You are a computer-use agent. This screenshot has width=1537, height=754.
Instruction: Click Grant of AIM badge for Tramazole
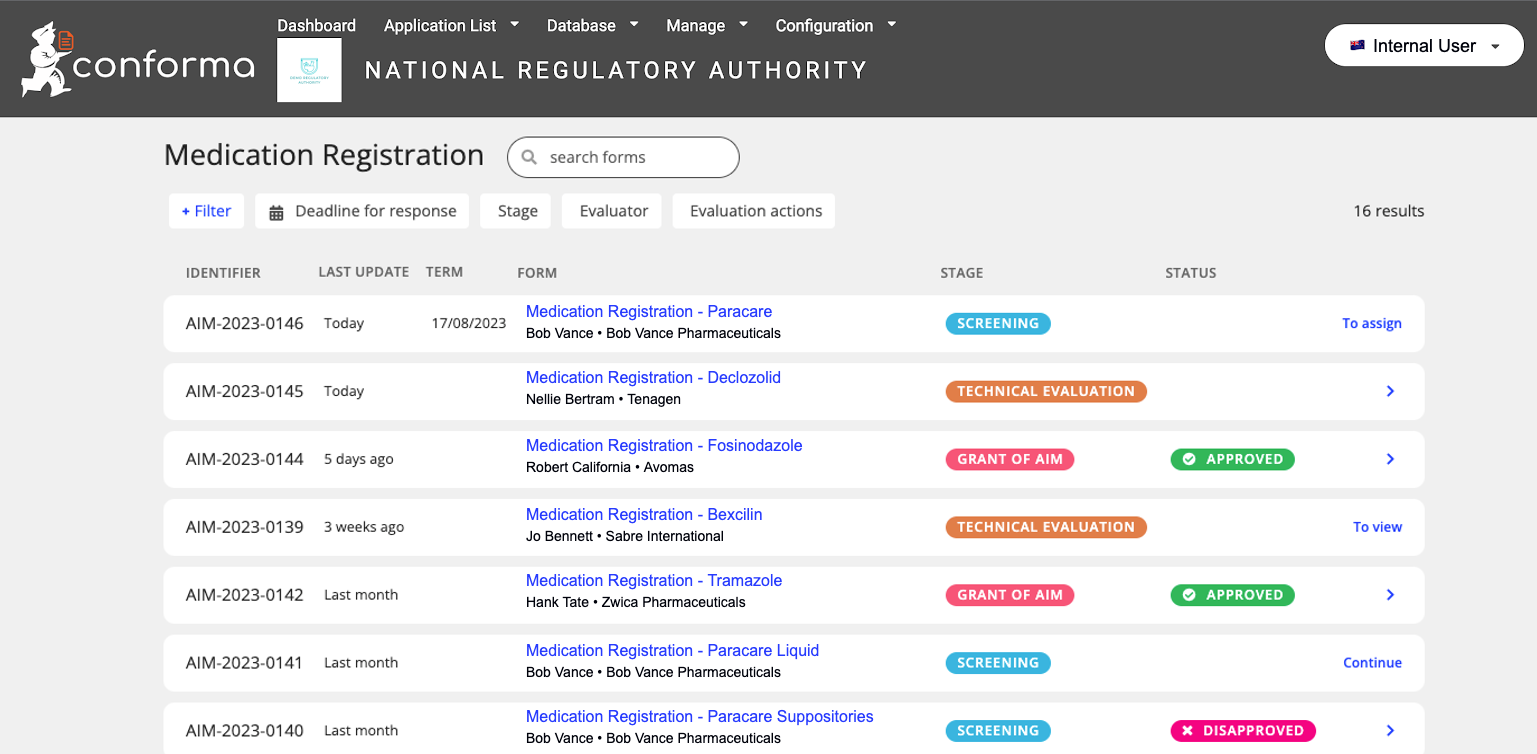[x=1010, y=595]
